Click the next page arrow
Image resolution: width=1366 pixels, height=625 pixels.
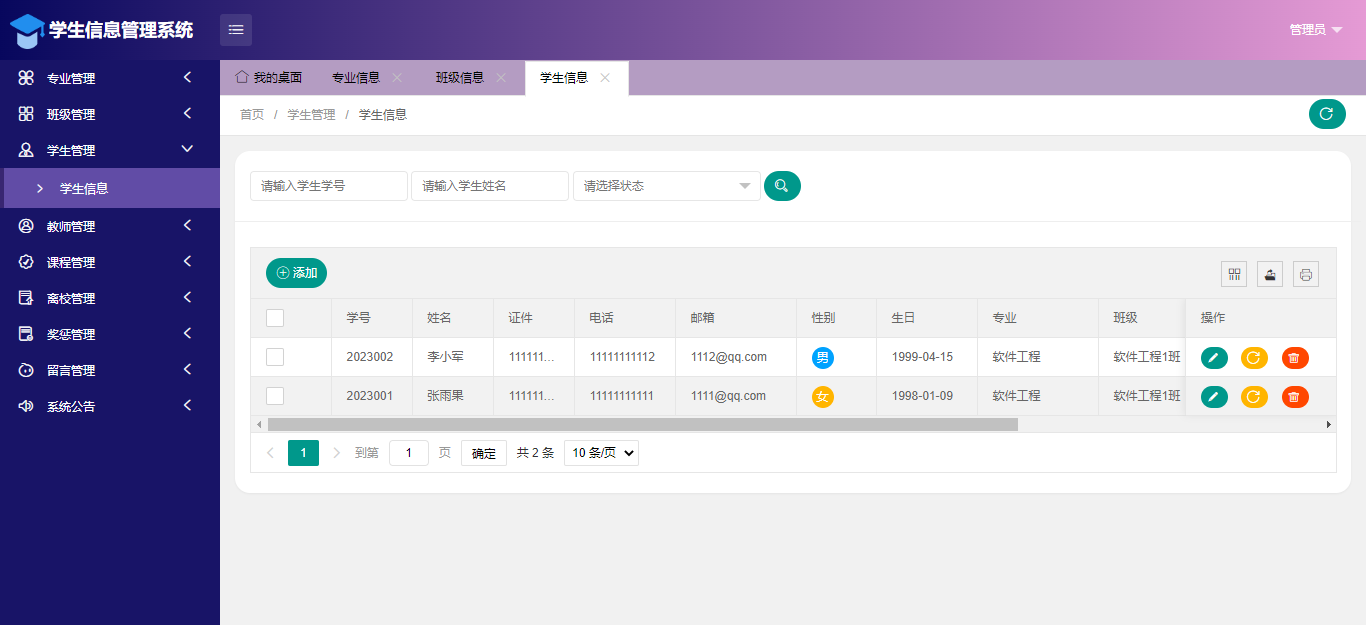pyautogui.click(x=337, y=453)
